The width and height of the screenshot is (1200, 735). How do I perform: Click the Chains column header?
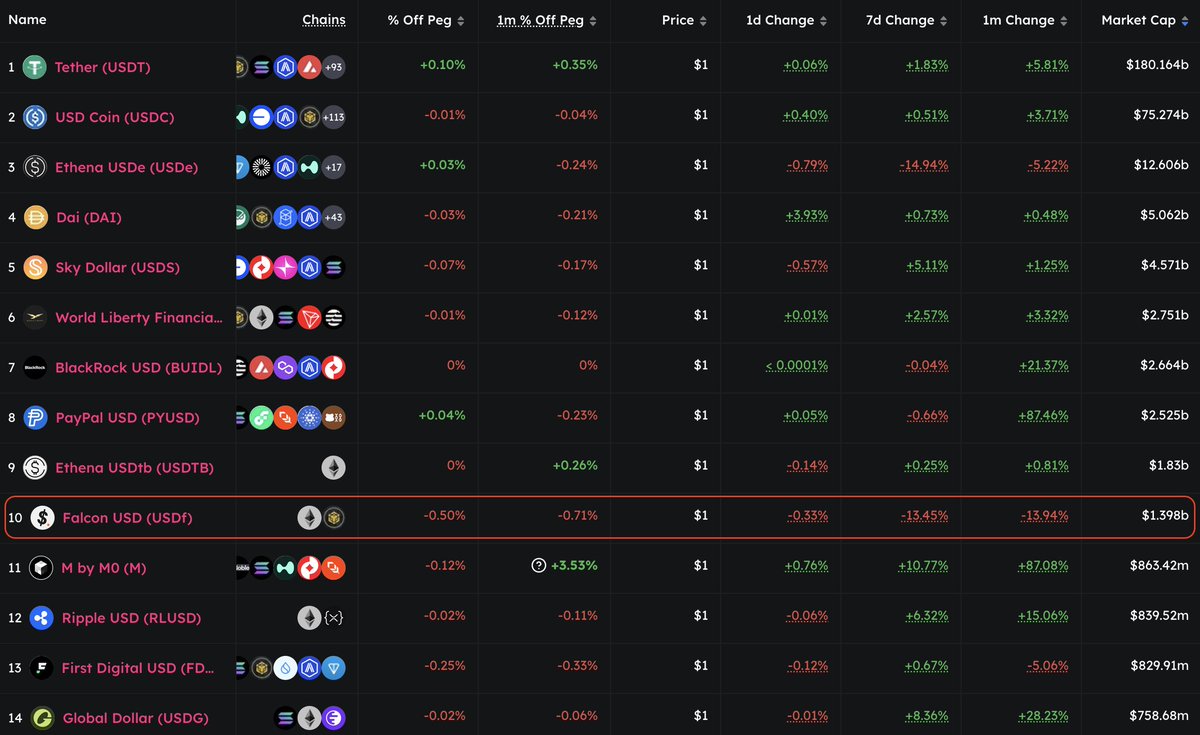tap(323, 20)
